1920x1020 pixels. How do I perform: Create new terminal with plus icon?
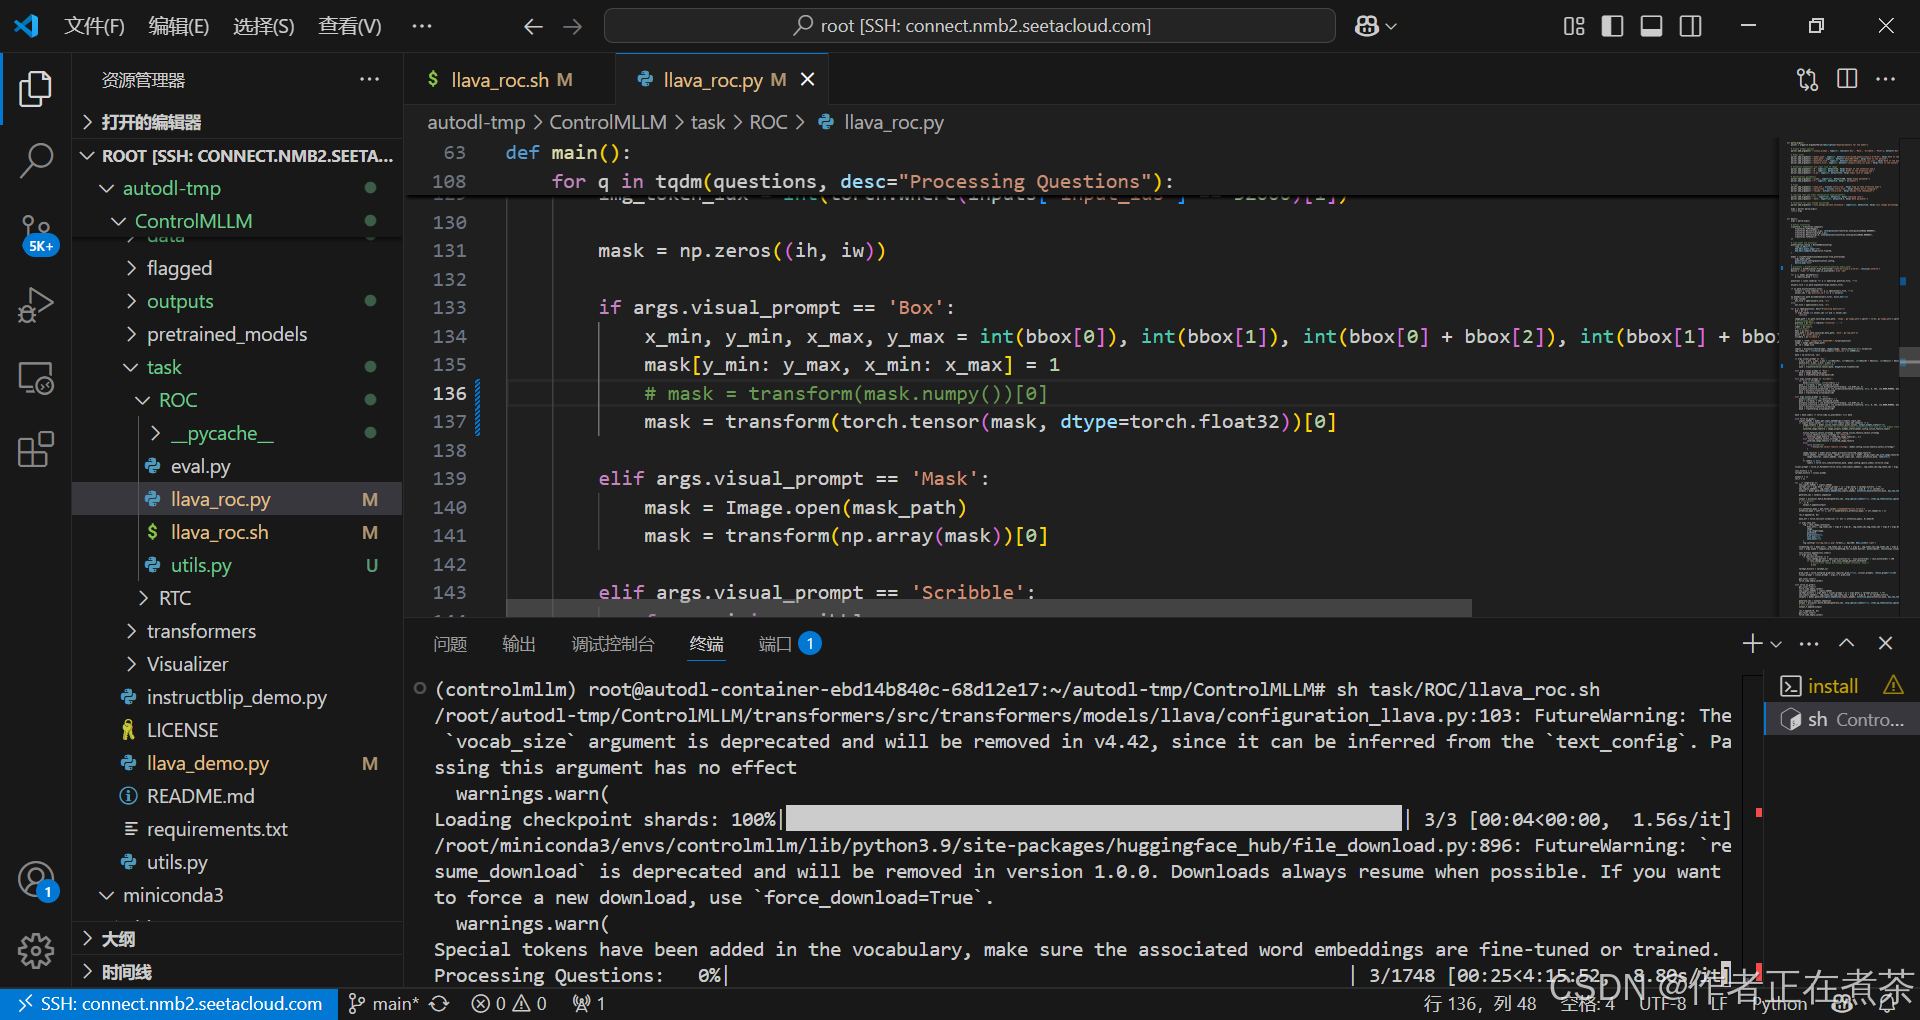pyautogui.click(x=1752, y=643)
